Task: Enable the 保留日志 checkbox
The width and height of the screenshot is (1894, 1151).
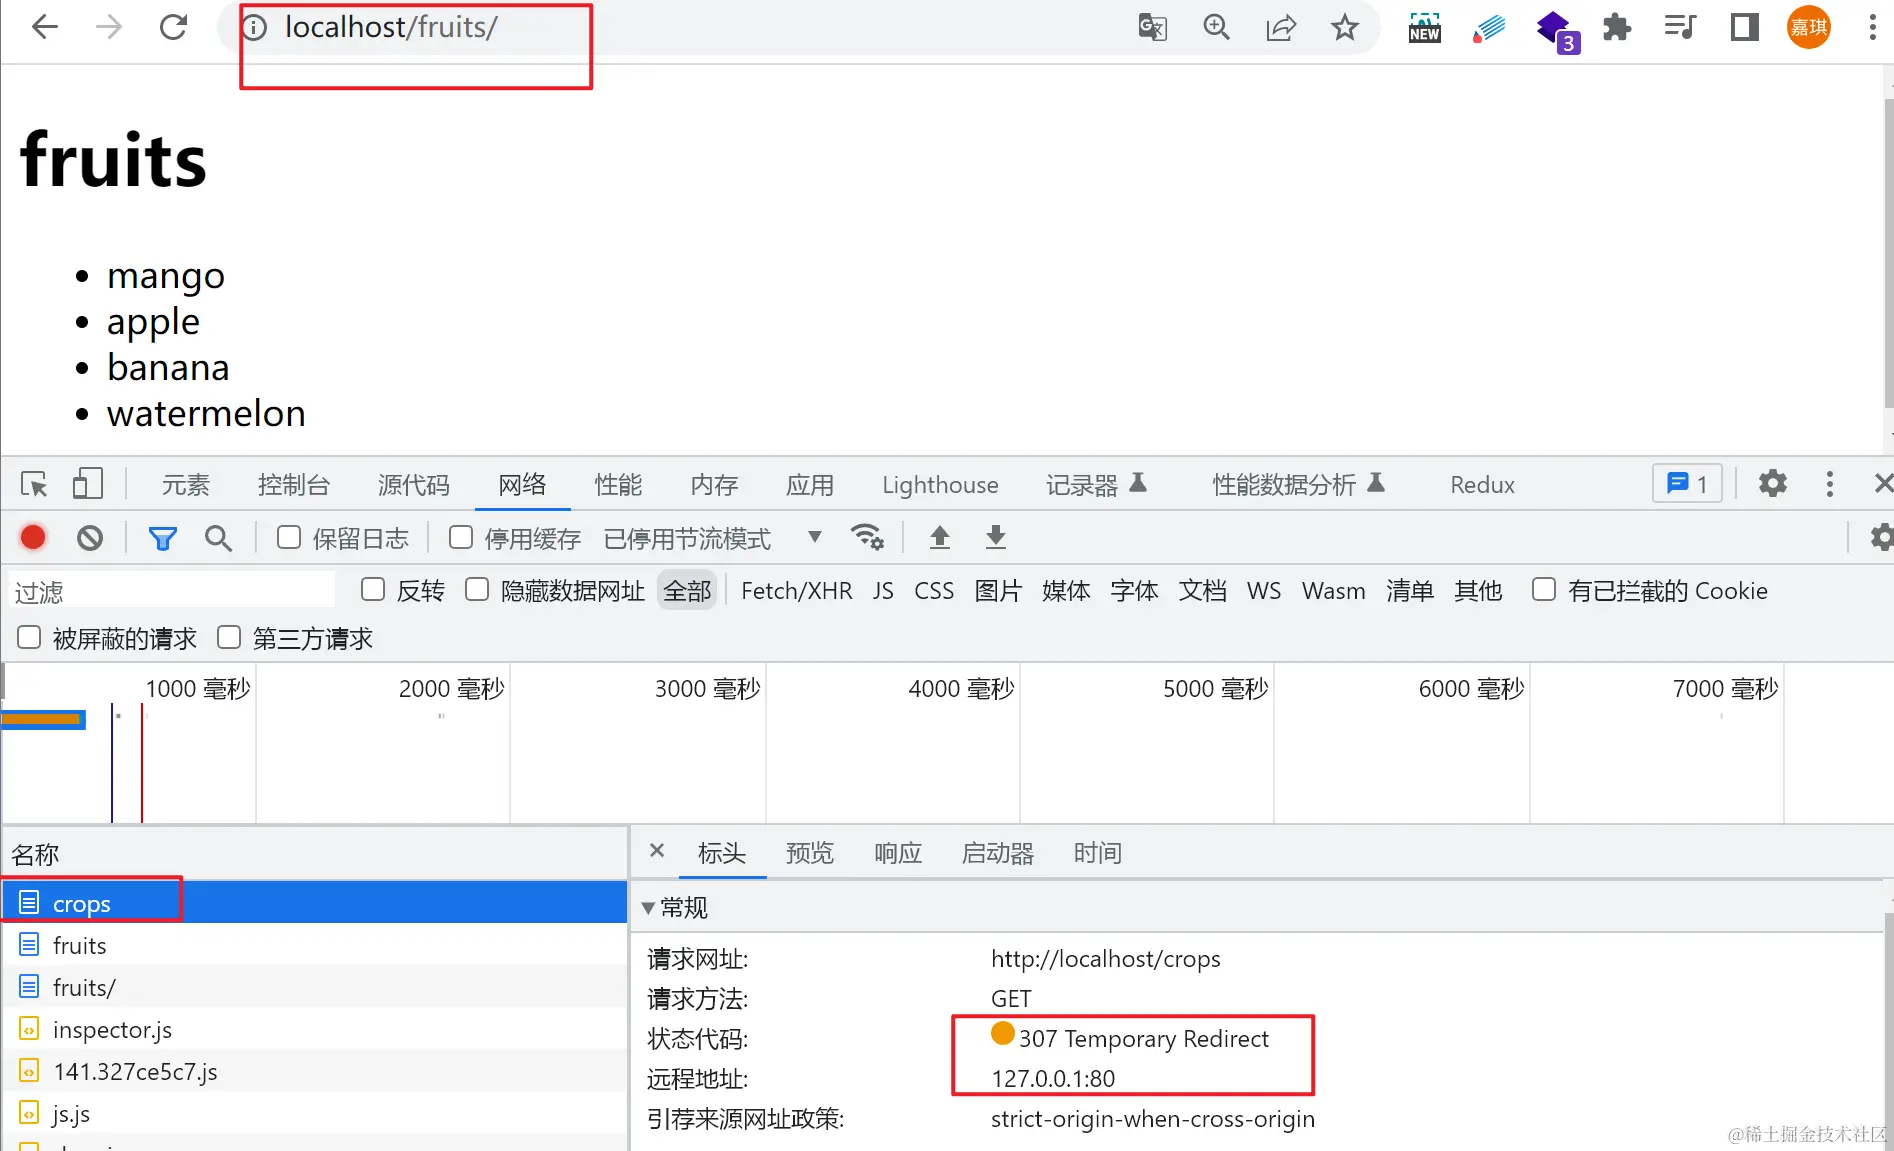Action: pos(289,537)
